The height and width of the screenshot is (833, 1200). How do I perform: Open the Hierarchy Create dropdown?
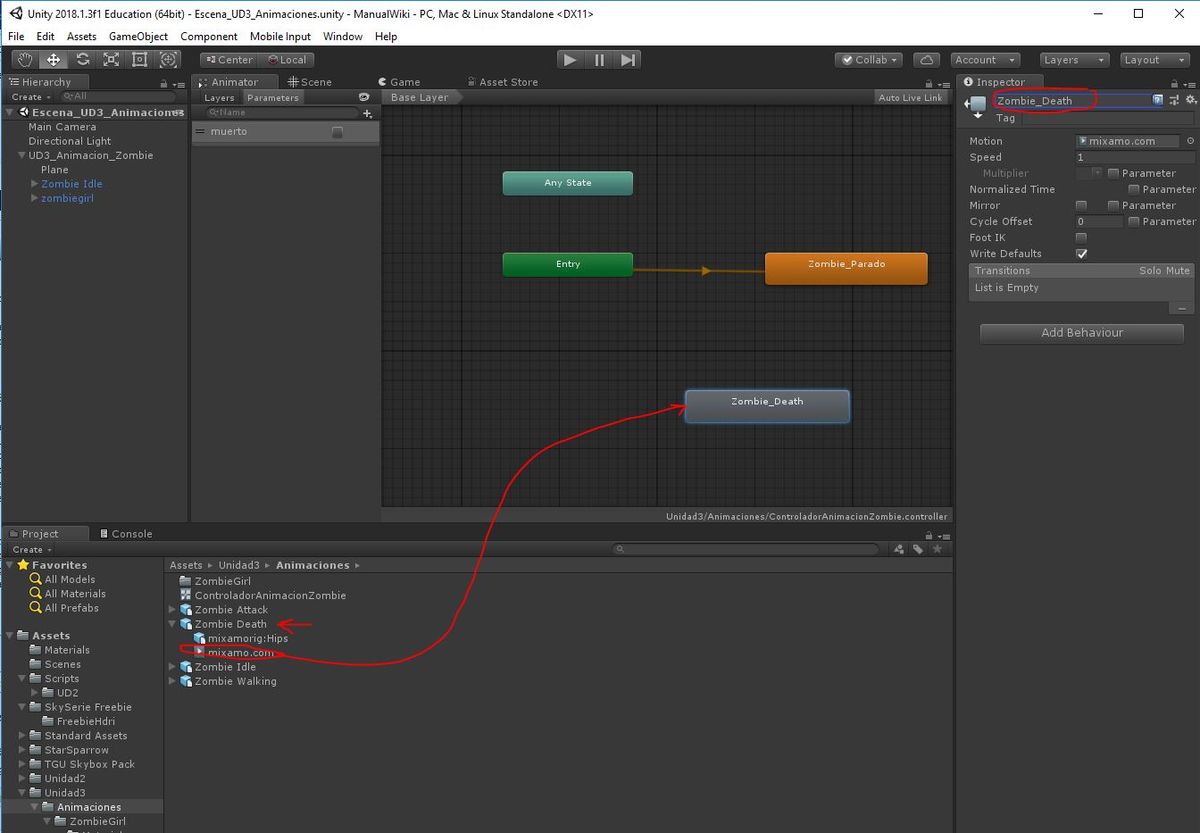pos(30,97)
